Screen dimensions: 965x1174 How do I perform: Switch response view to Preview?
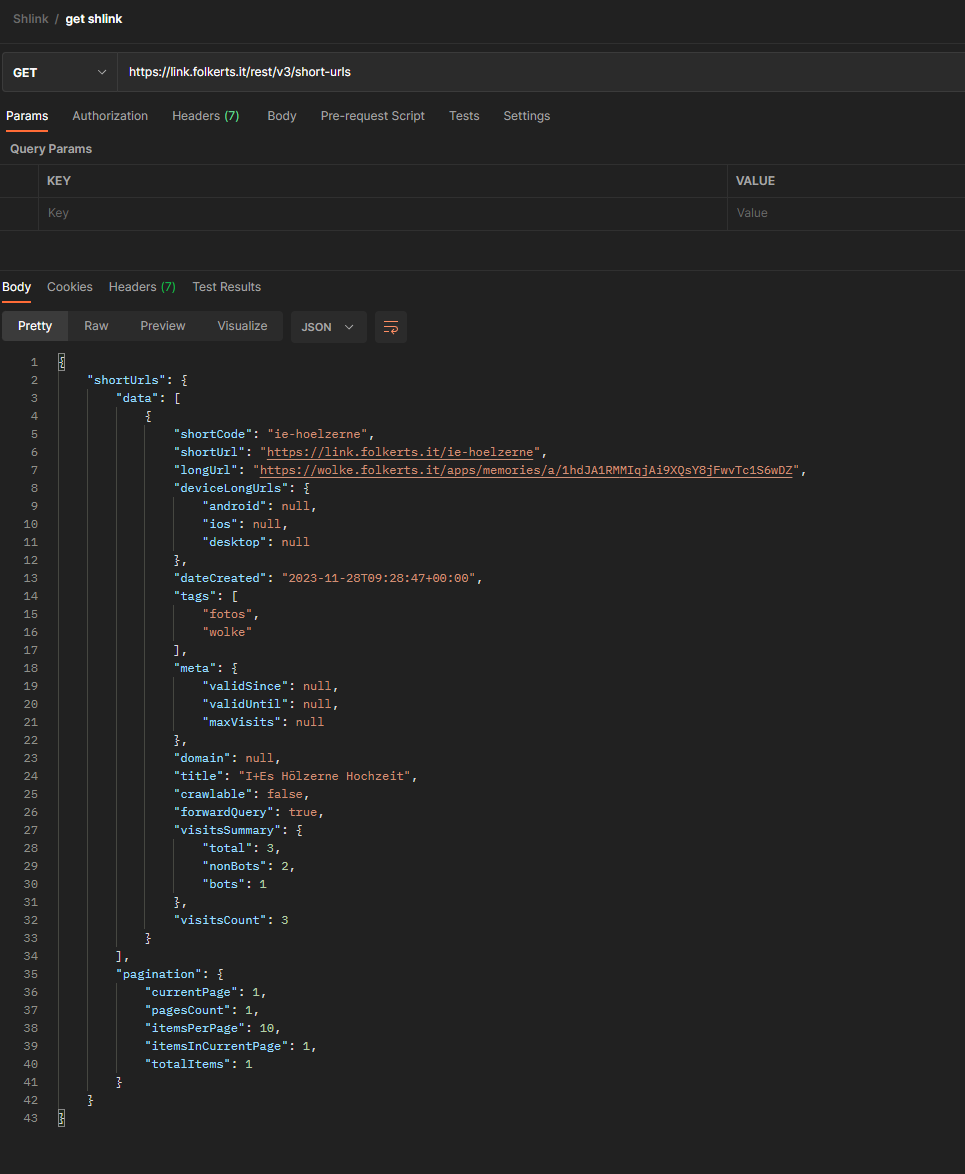(162, 326)
